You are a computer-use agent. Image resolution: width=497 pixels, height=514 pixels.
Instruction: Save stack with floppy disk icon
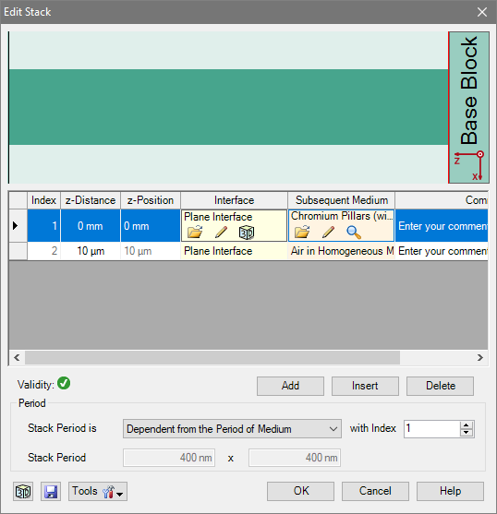click(51, 491)
